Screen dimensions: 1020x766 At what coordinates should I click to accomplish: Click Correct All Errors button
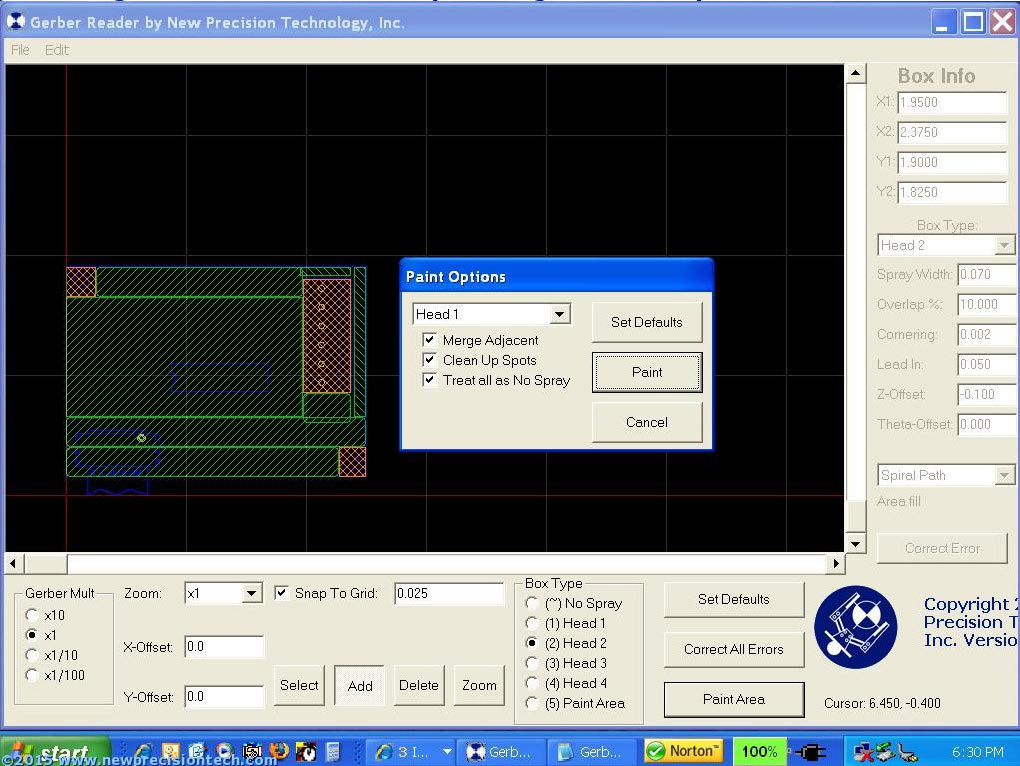click(x=734, y=649)
